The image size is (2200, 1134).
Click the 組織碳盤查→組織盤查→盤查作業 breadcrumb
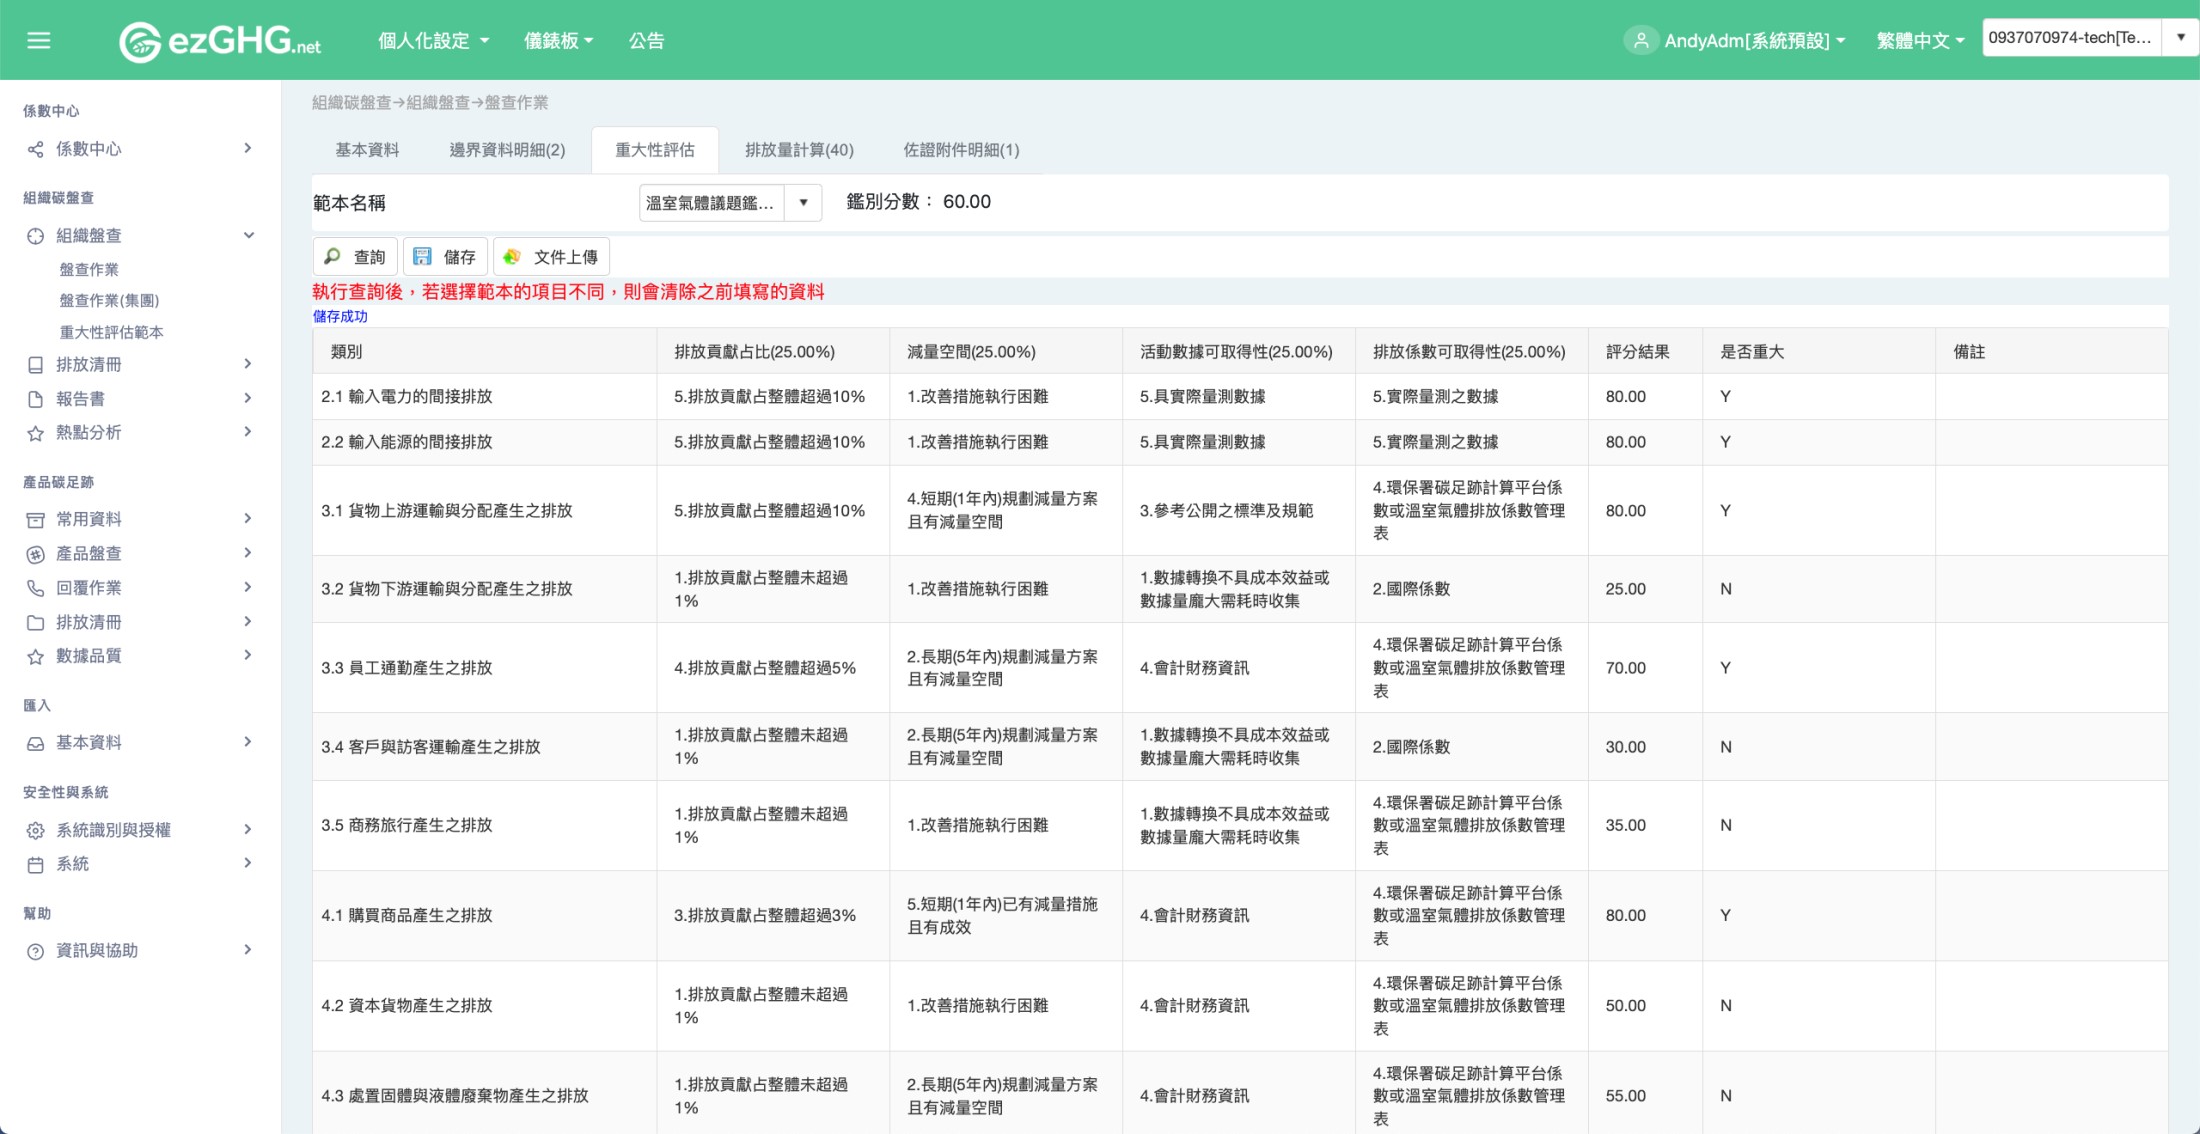coord(430,103)
